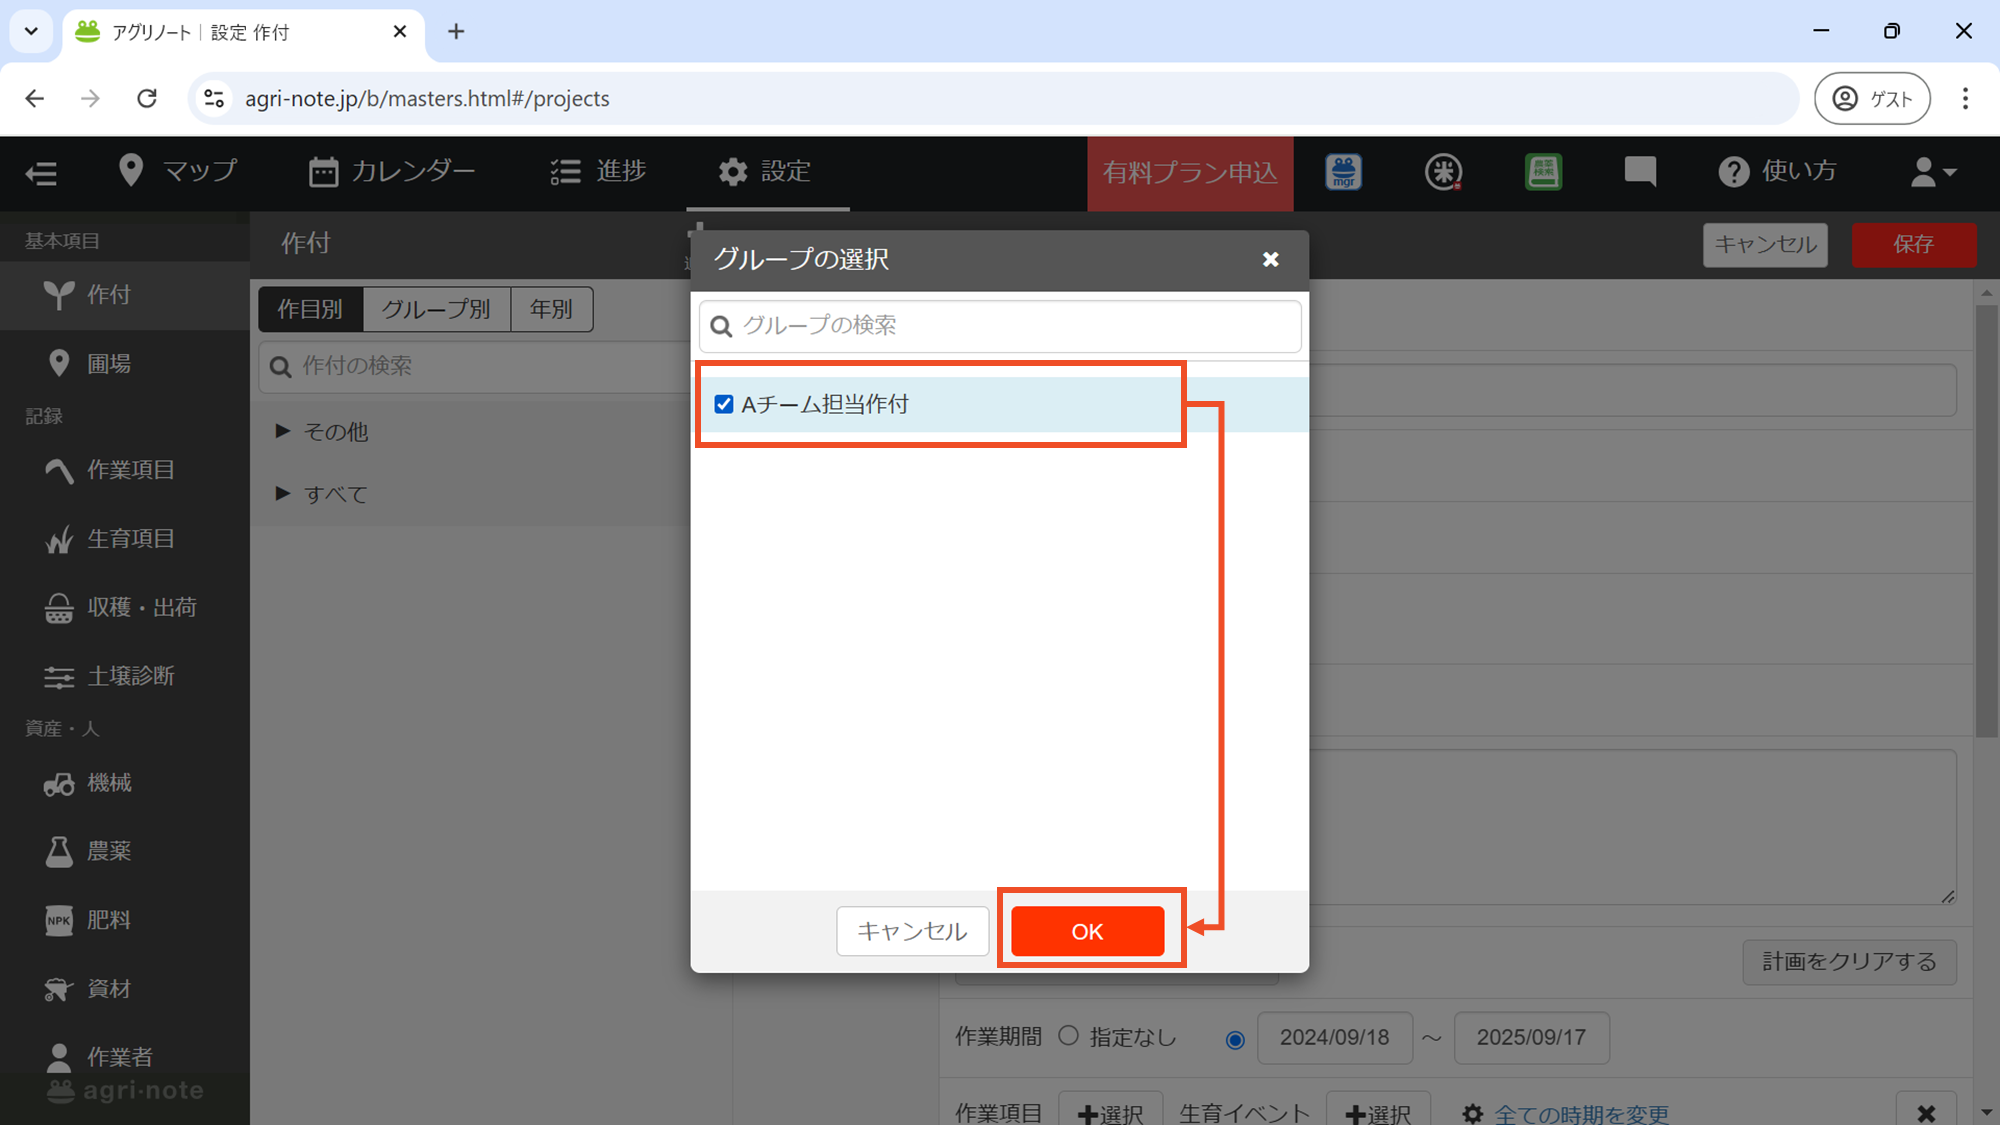Viewport: 2000px width, 1125px height.
Task: Open 農薬 flask item in sidebar
Action: click(x=108, y=851)
